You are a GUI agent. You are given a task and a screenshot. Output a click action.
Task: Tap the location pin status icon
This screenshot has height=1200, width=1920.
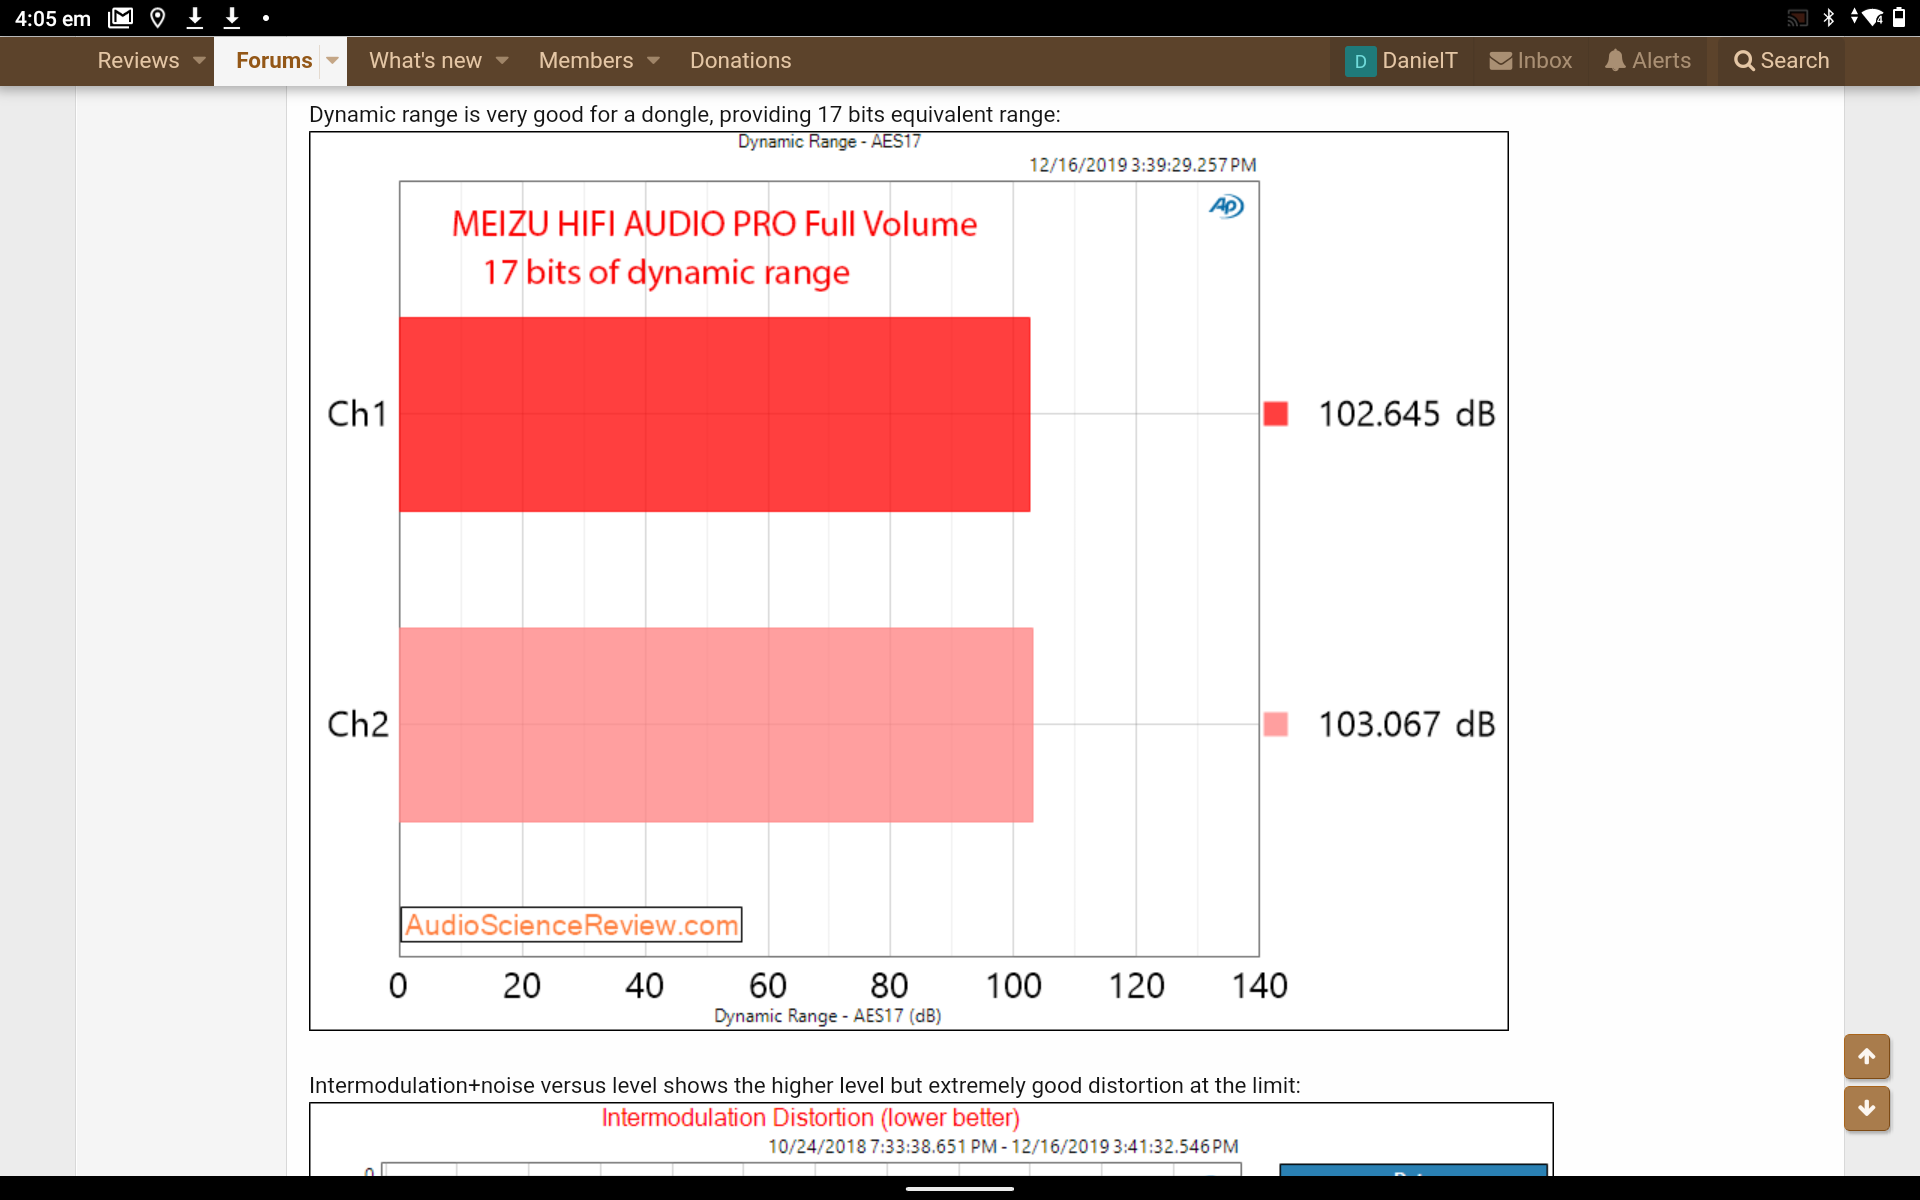157,17
